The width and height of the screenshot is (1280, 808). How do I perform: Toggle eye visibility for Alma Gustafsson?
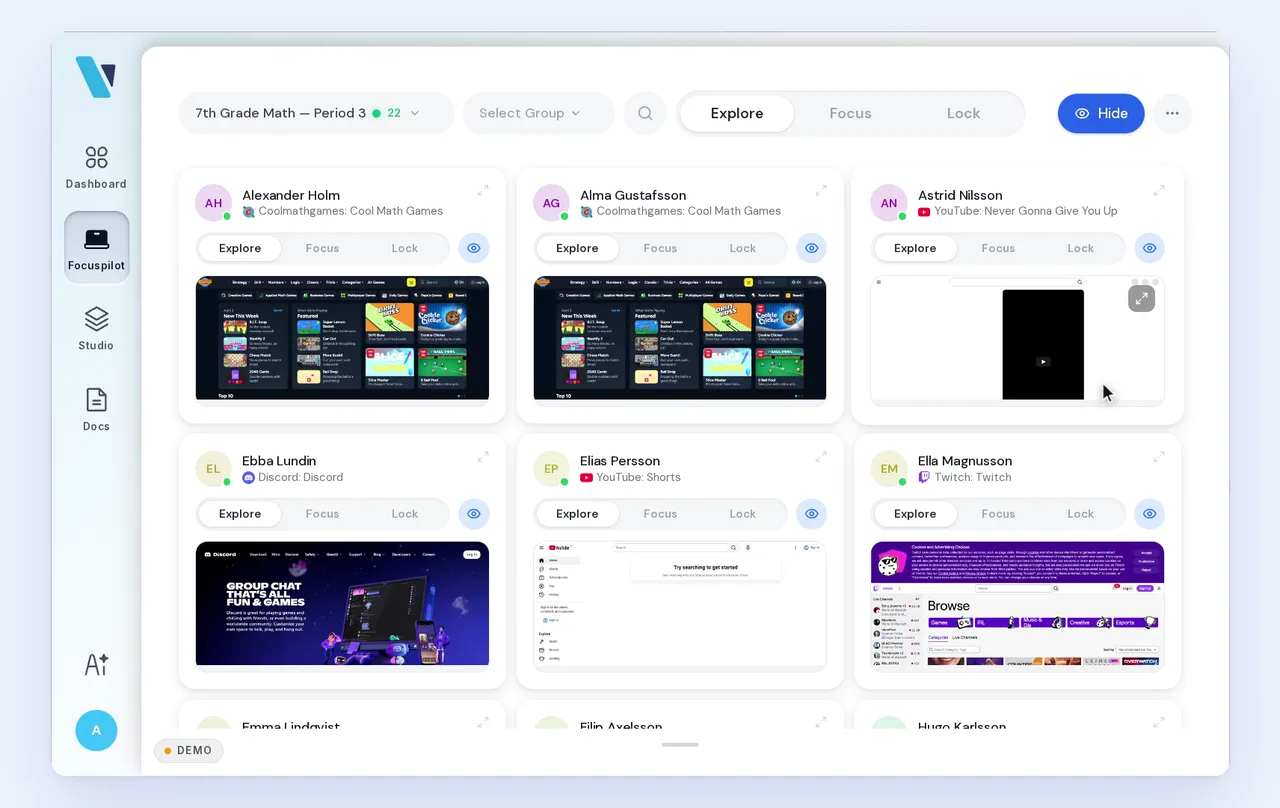812,248
